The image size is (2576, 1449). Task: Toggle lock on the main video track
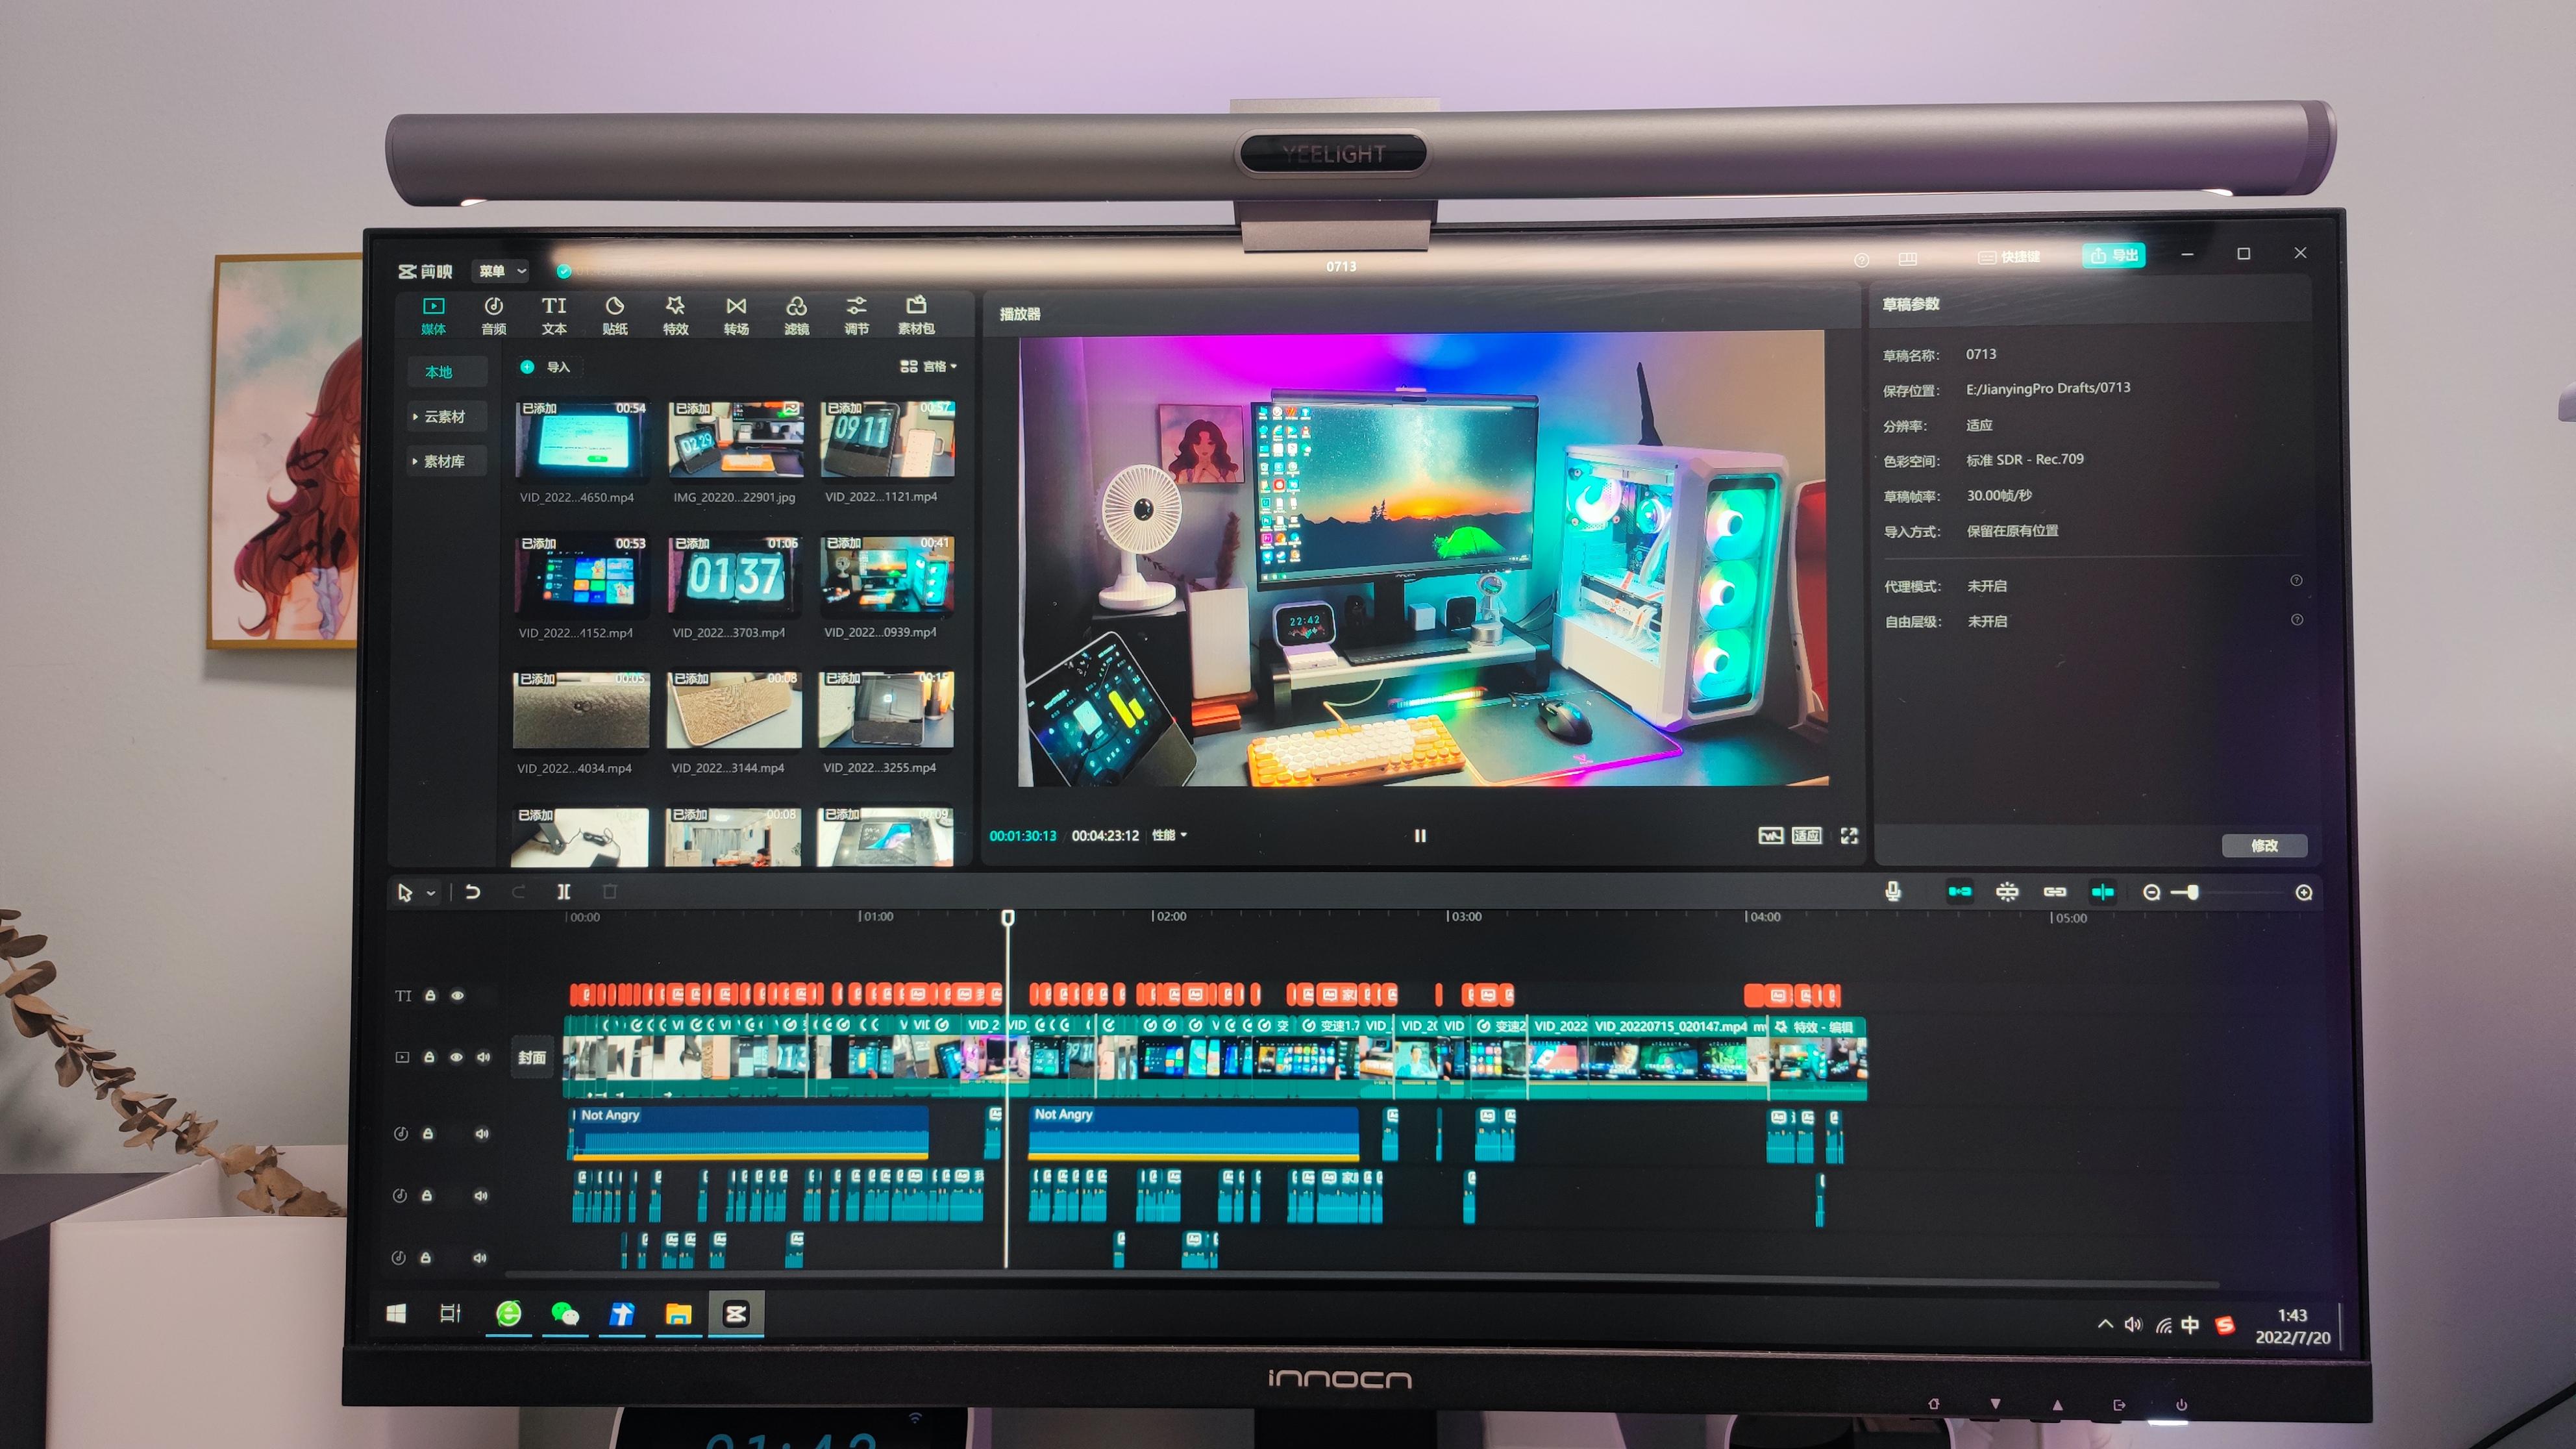point(429,1057)
